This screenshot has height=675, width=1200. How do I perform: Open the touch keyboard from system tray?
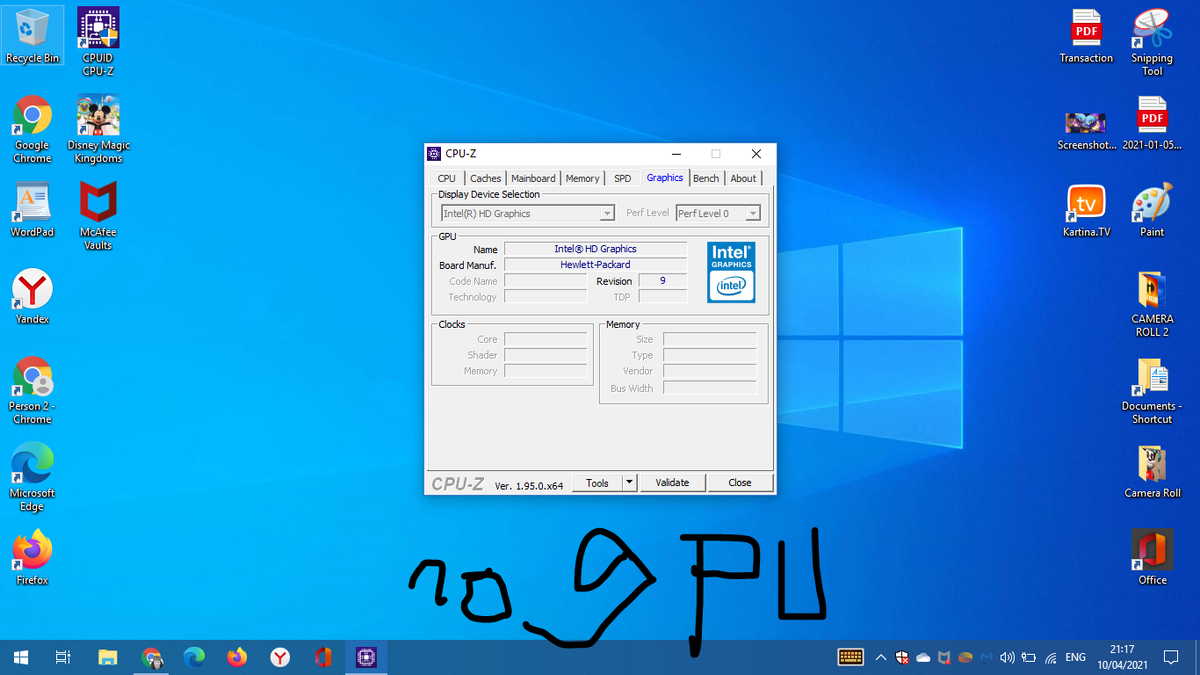tap(851, 657)
